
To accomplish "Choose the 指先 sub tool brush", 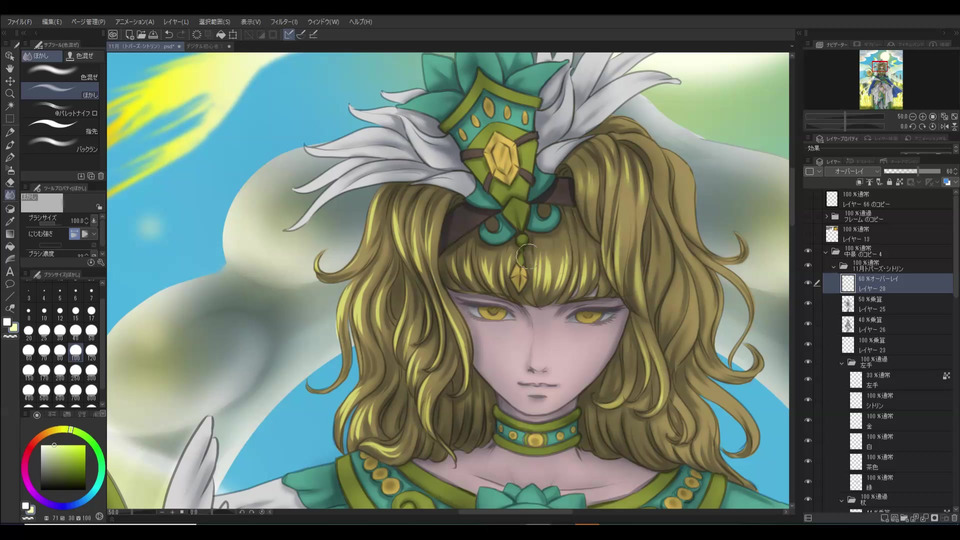I will (x=62, y=131).
